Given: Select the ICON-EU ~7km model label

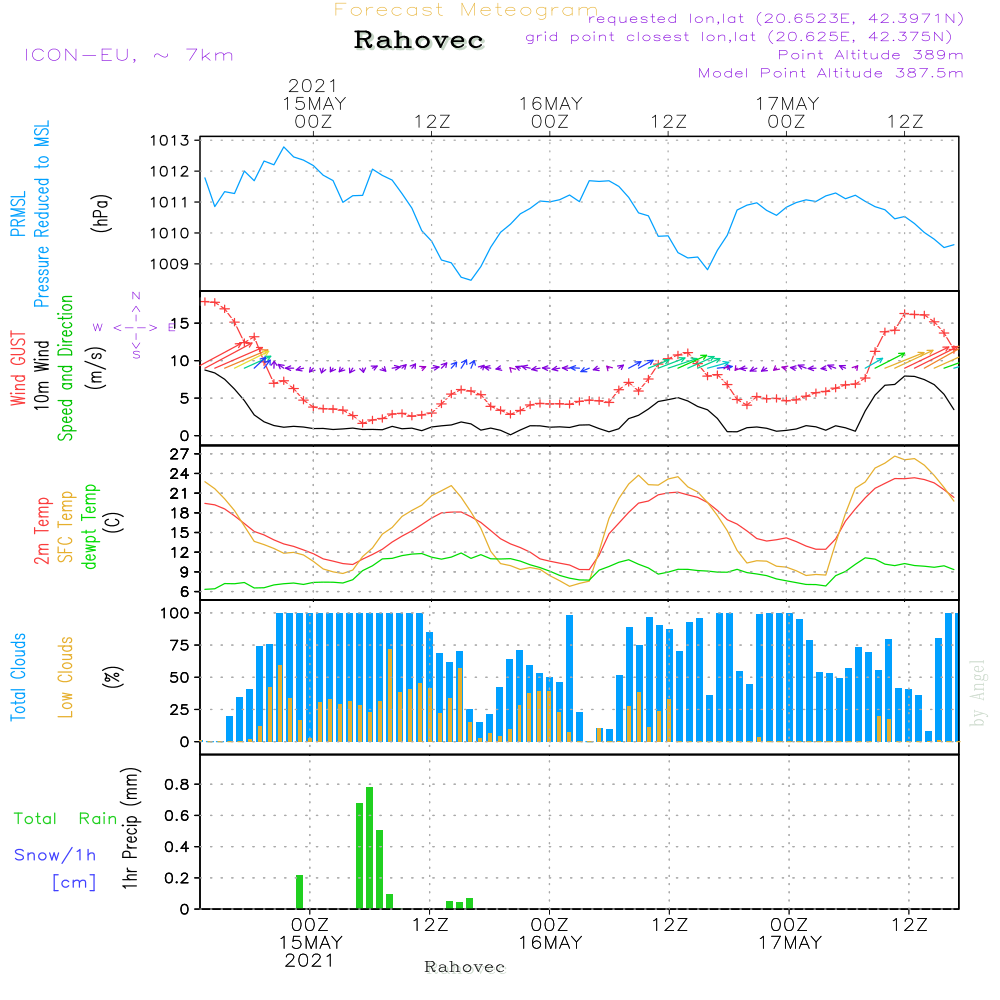Looking at the screenshot, I should pos(128,55).
